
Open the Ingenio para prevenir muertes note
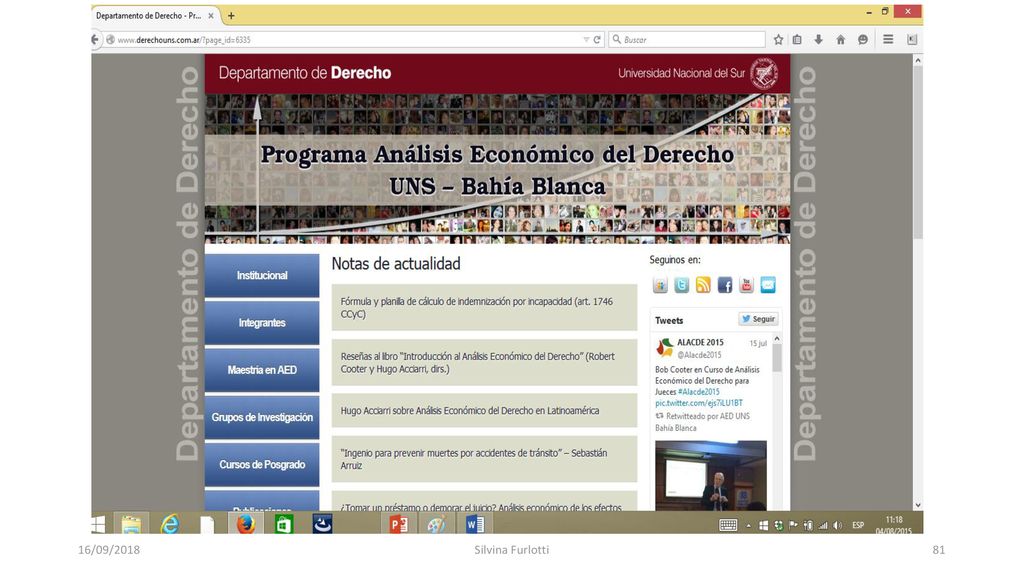tap(484, 459)
